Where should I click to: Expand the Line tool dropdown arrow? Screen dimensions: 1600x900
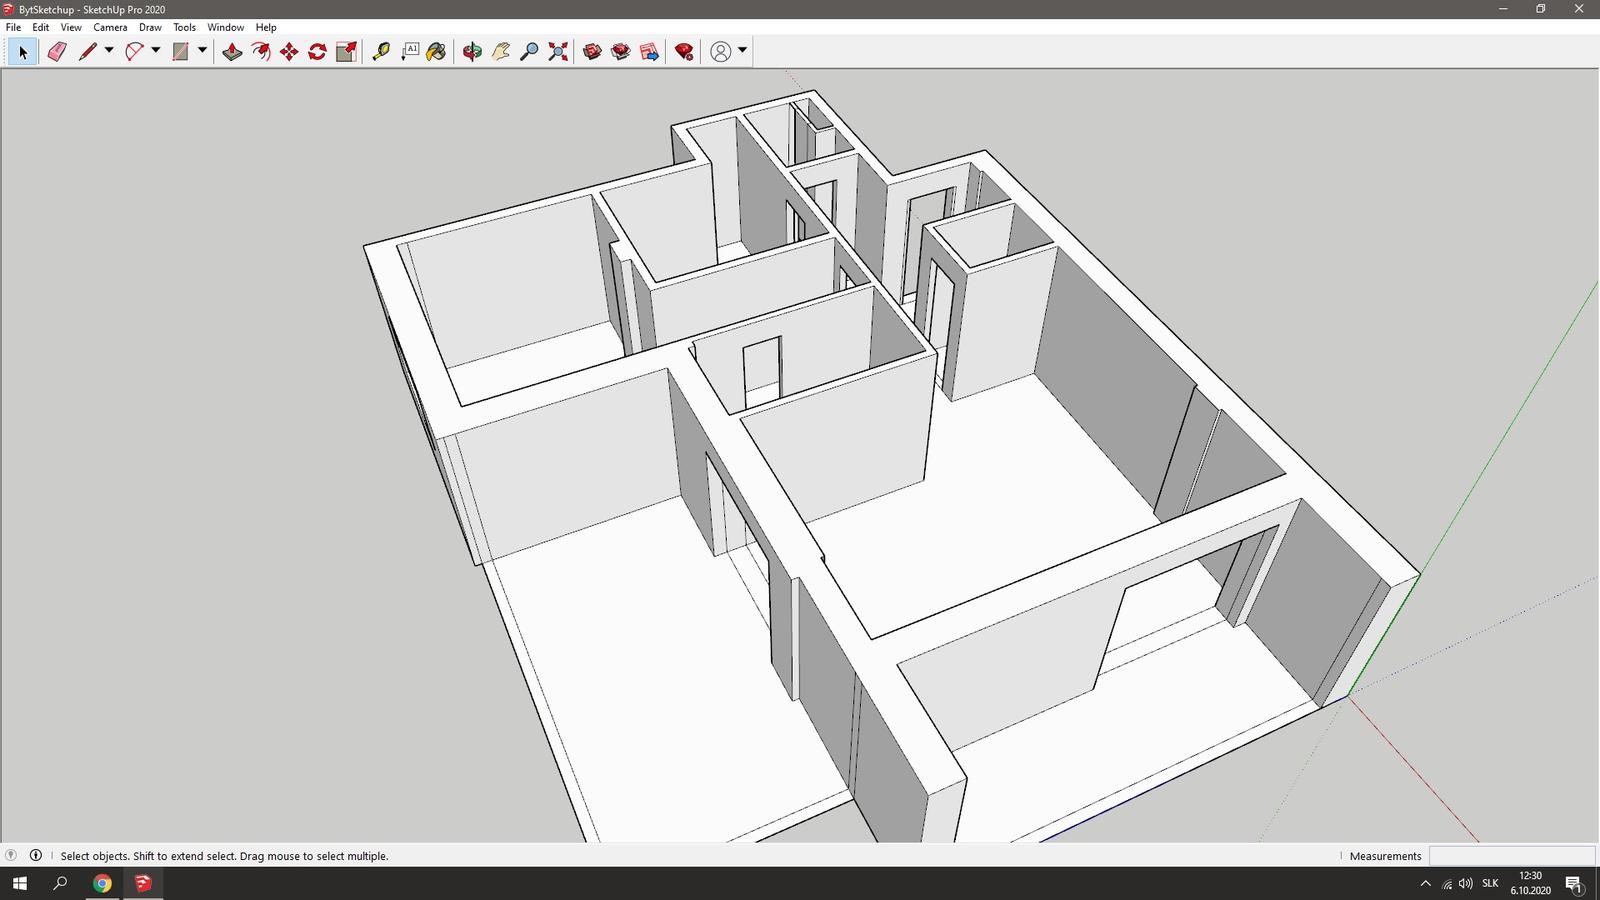pos(109,51)
